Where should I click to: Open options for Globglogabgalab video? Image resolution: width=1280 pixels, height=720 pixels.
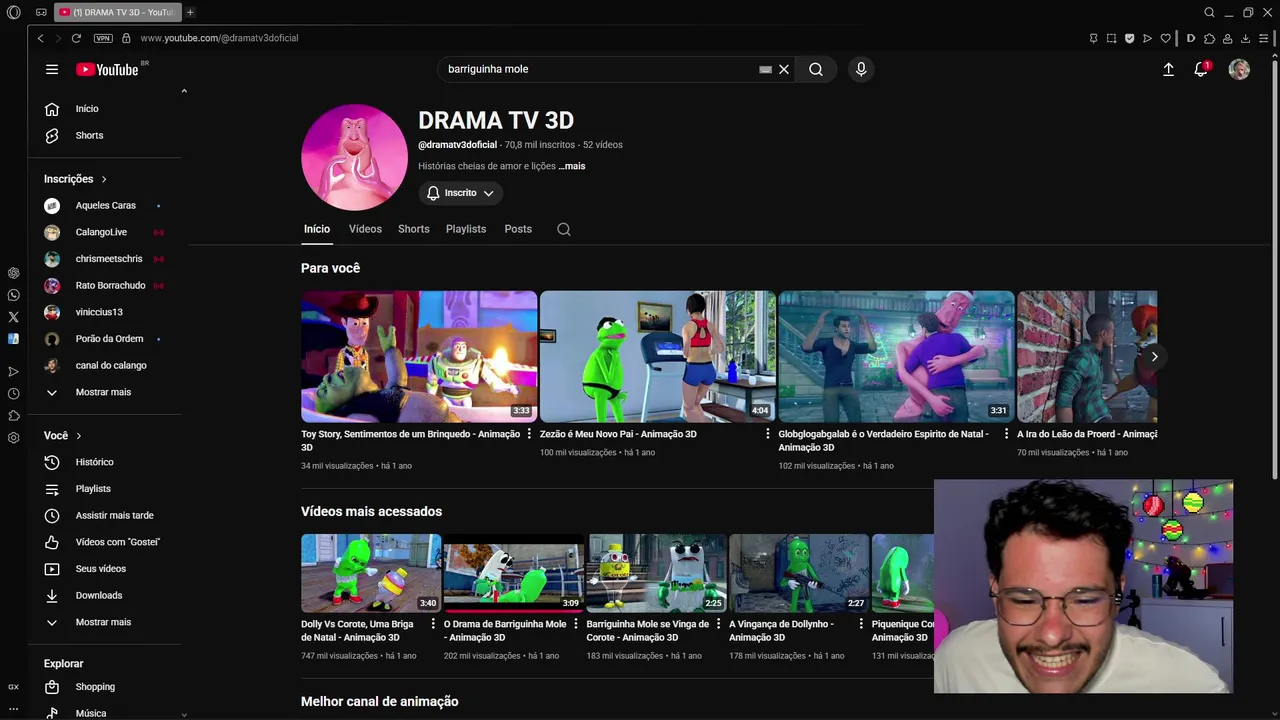coord(1006,434)
